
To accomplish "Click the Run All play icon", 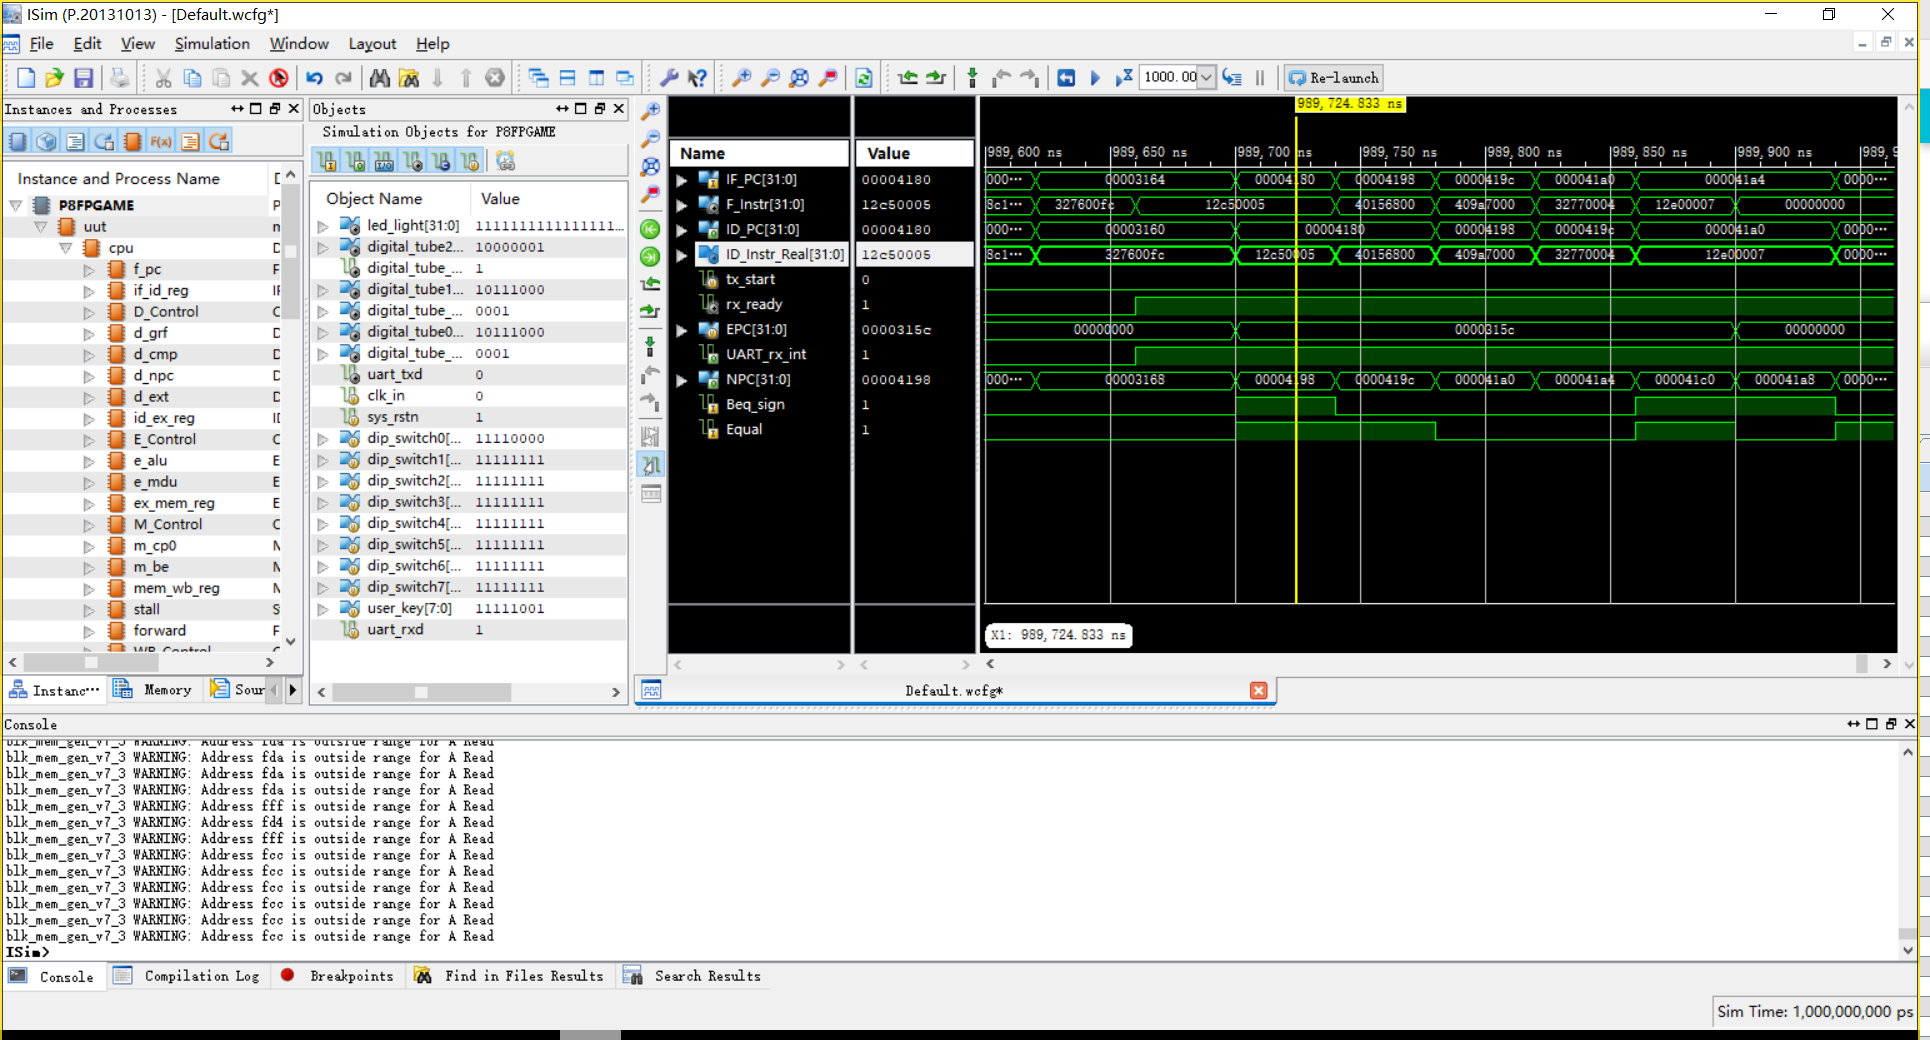I will tap(1095, 78).
